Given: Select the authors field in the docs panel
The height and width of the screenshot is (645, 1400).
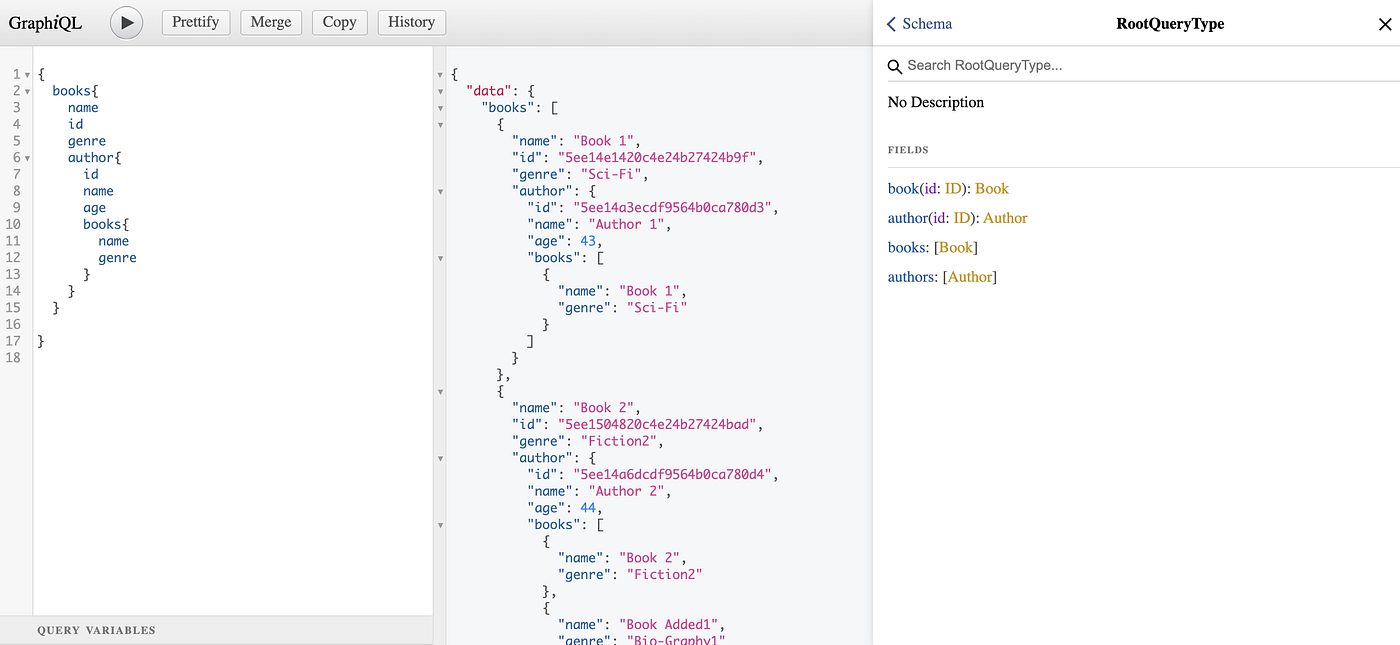Looking at the screenshot, I should point(912,277).
